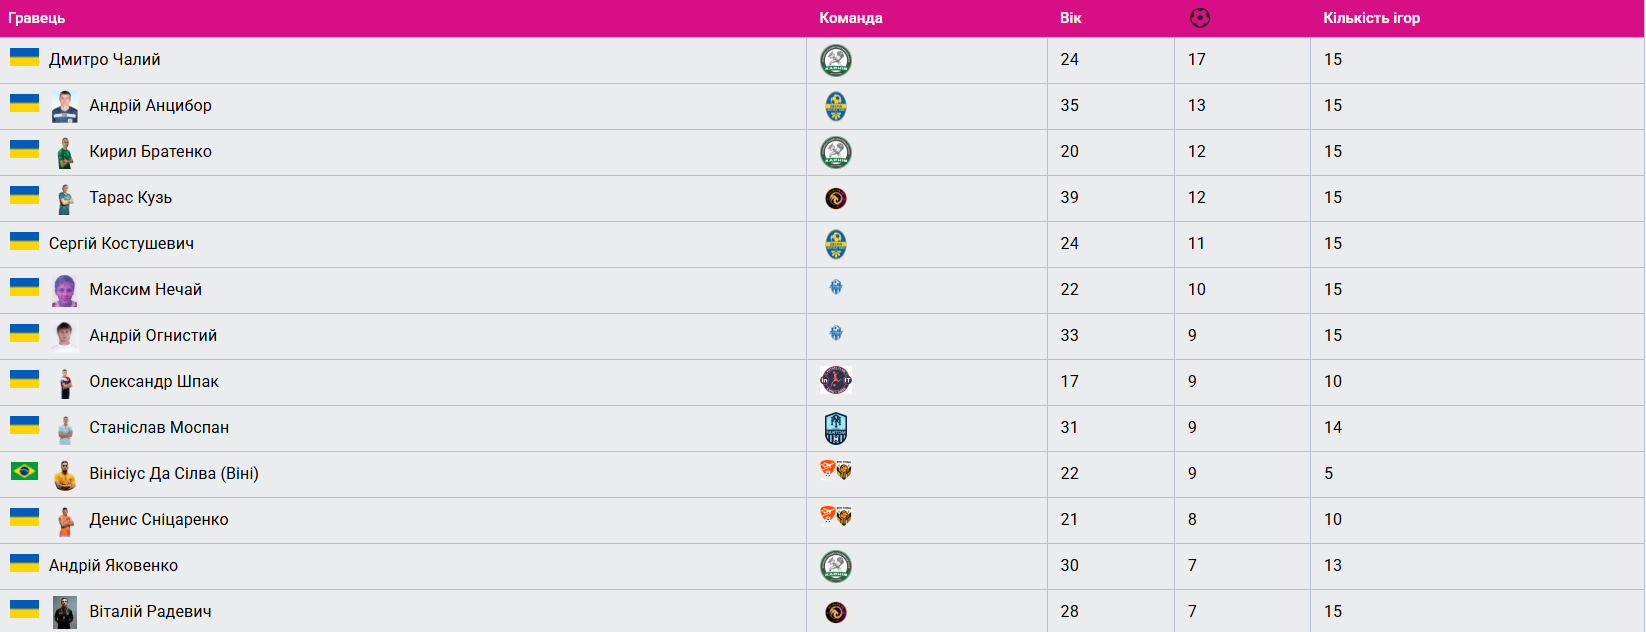
Task: Sort by Команда column header
Action: (851, 18)
